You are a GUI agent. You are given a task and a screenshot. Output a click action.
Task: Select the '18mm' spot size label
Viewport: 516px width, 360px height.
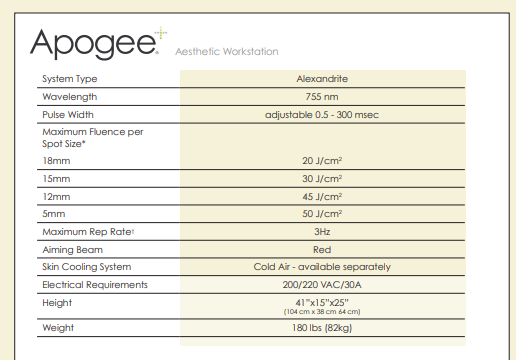56,161
